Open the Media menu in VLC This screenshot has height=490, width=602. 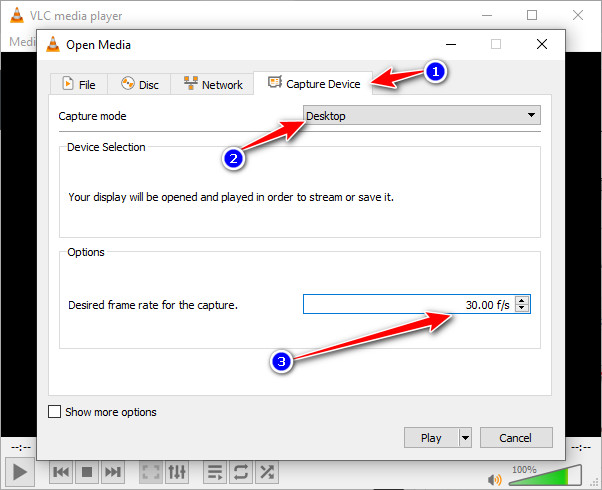[x=22, y=41]
